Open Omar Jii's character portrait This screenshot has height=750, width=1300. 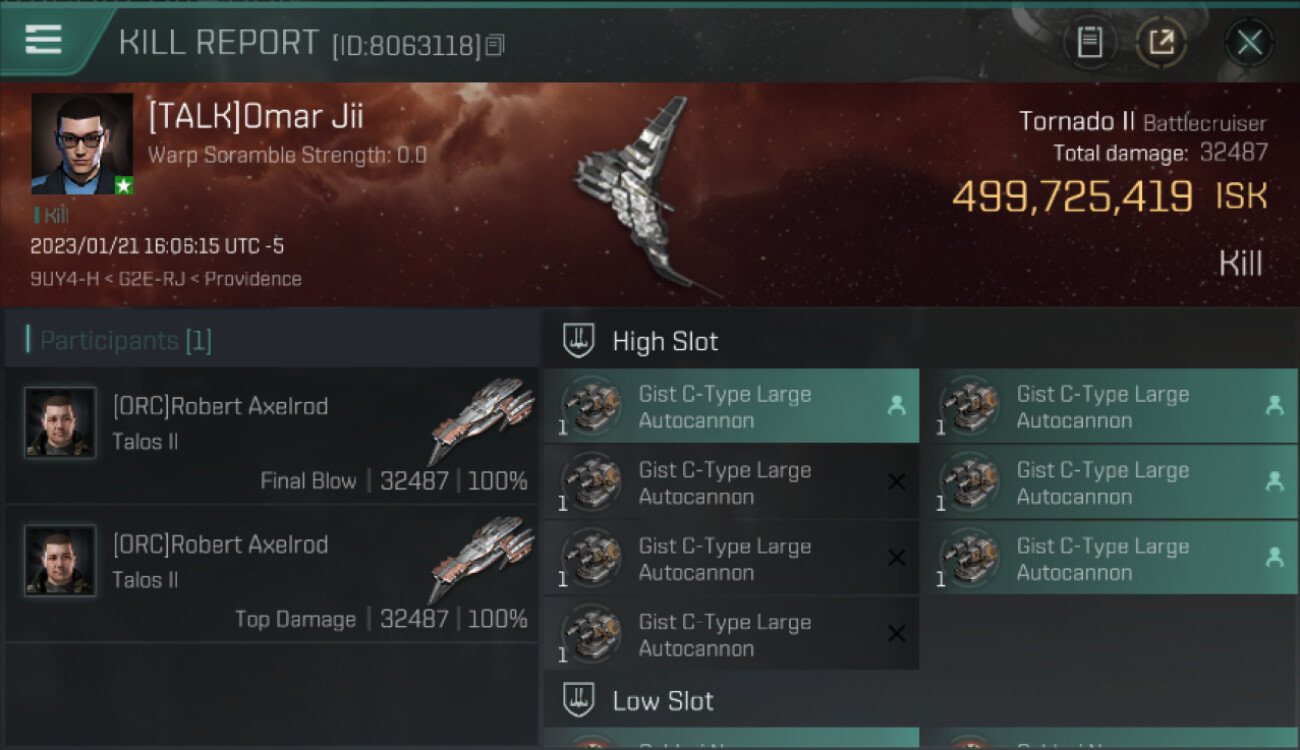tap(82, 144)
